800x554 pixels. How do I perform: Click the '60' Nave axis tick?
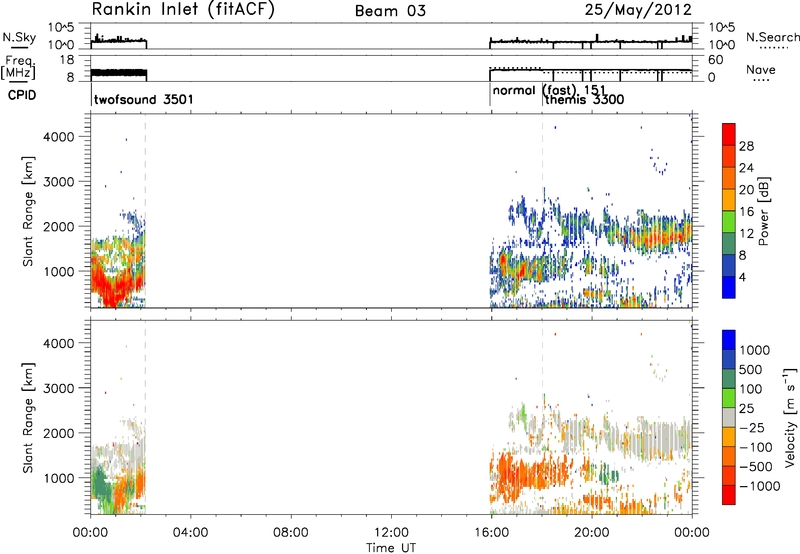pos(716,60)
